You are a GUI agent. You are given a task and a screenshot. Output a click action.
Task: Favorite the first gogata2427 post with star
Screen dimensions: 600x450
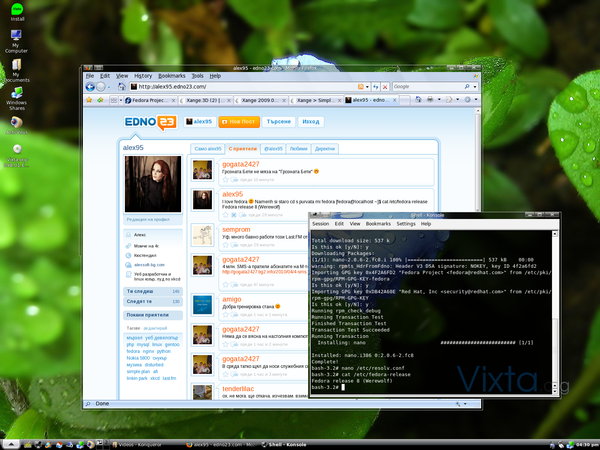[225, 180]
